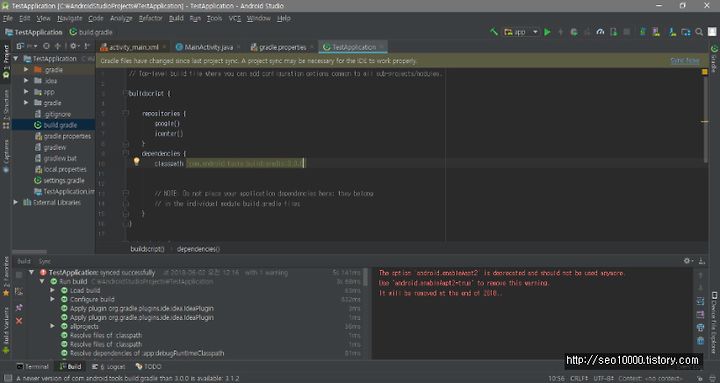Click the Debug app icon in toolbar
The image size is (720, 383).
pos(574,32)
